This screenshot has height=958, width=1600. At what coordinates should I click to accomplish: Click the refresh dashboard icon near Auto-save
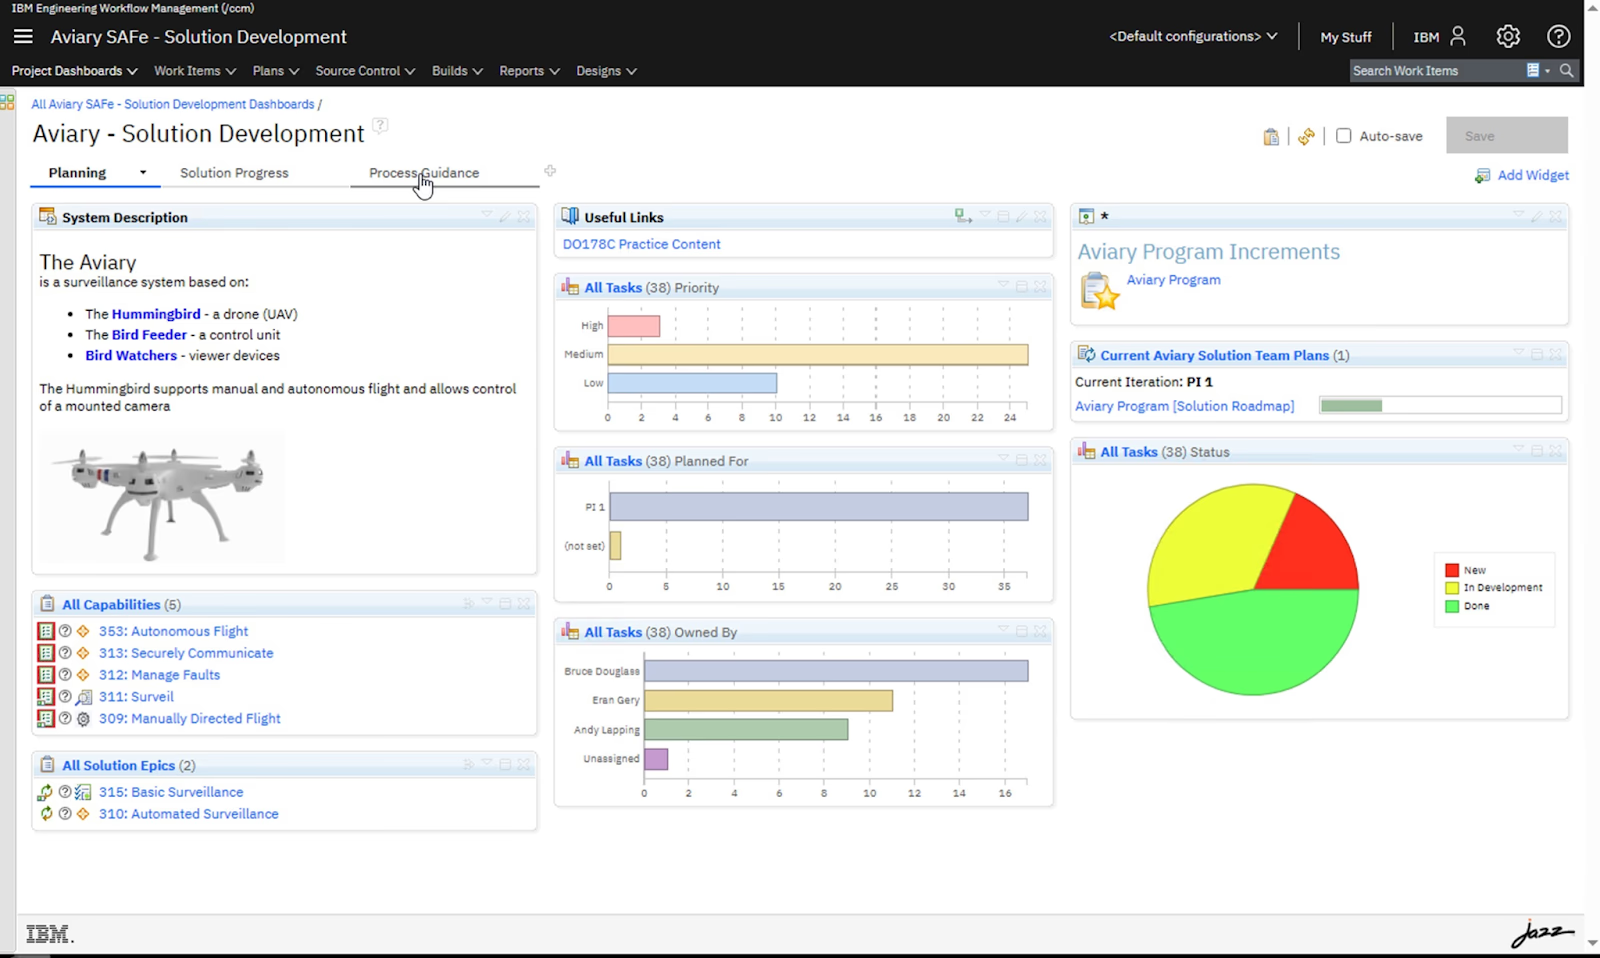pyautogui.click(x=1306, y=136)
